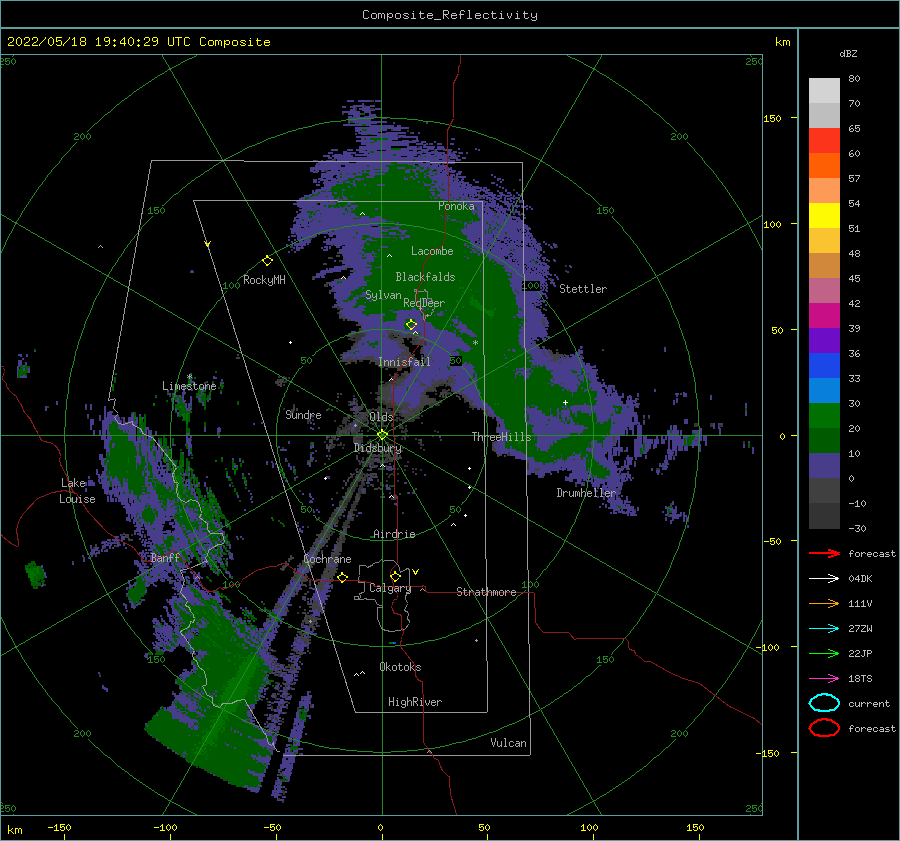Click the yellow 54 dBZ color swatch

(824, 215)
